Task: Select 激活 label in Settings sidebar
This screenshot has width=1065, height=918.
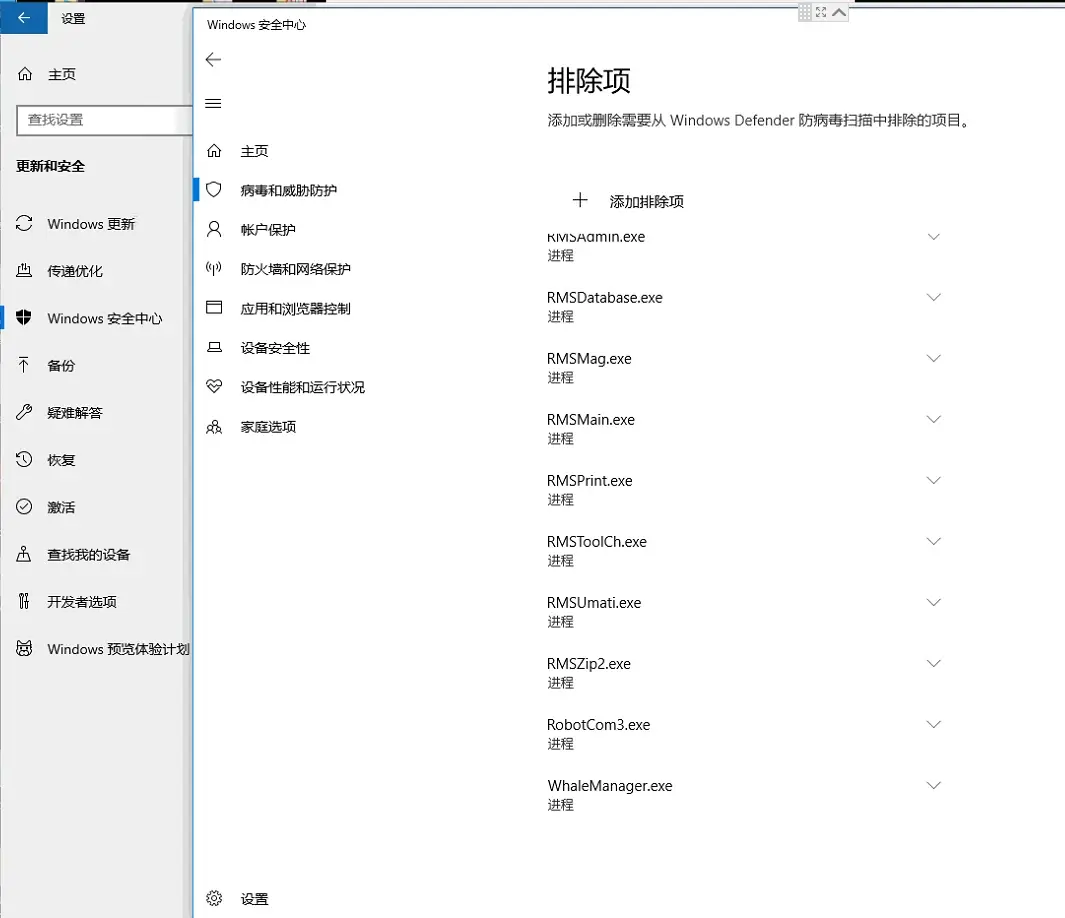Action: [61, 507]
